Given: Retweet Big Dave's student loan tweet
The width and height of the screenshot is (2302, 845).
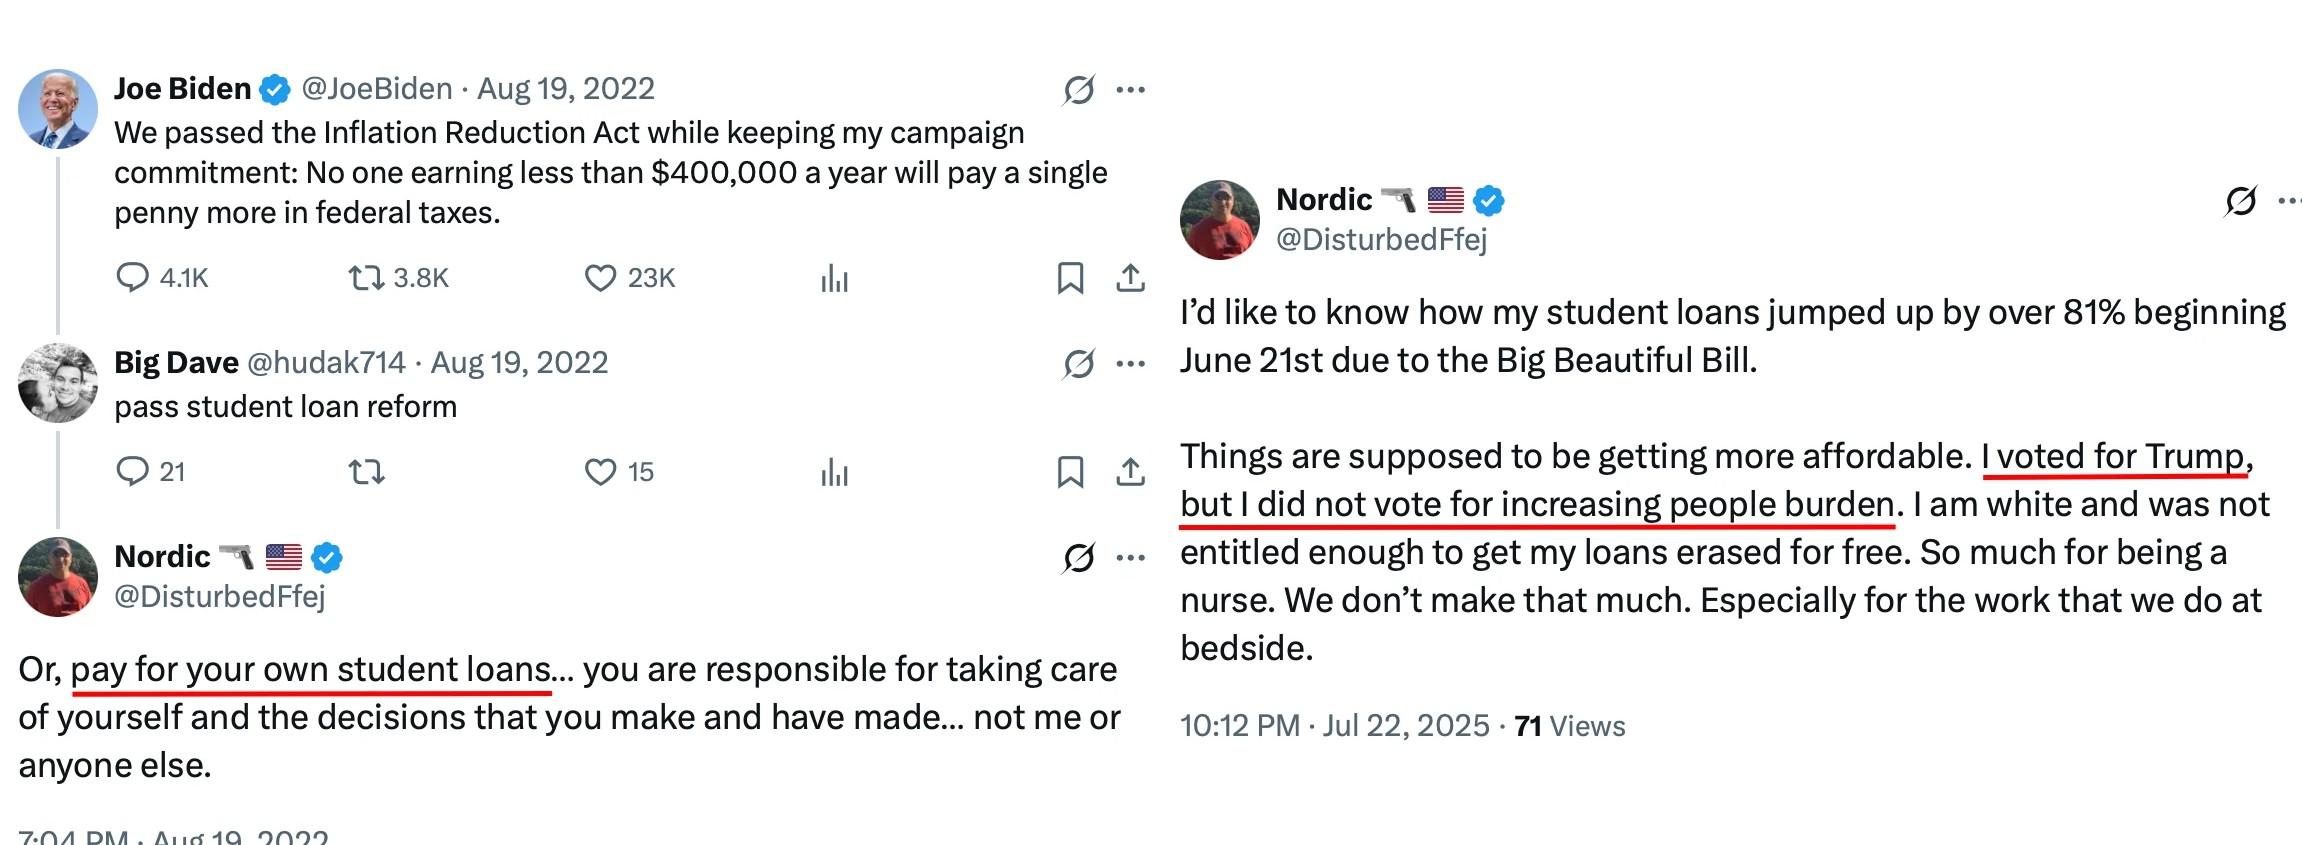Looking at the screenshot, I should point(366,471).
